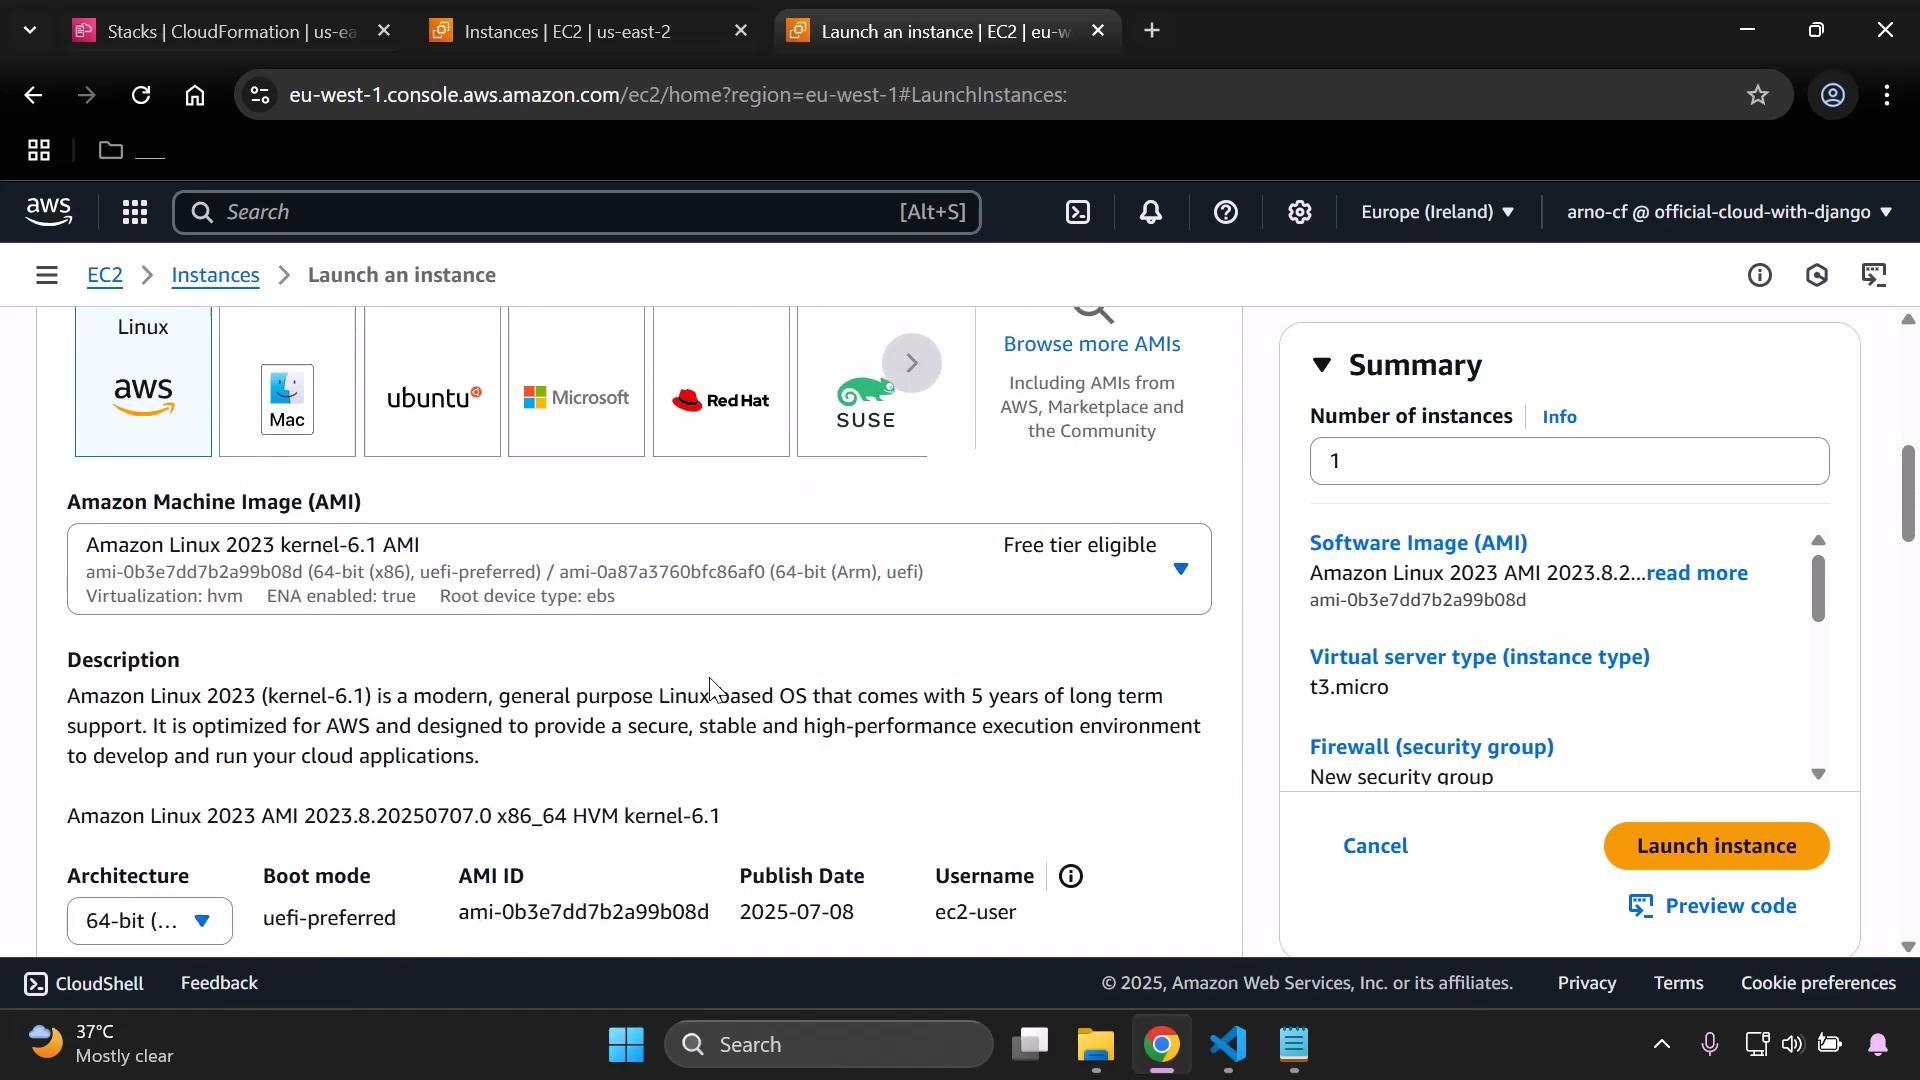Click the EC2 breadcrumb link

tap(105, 275)
